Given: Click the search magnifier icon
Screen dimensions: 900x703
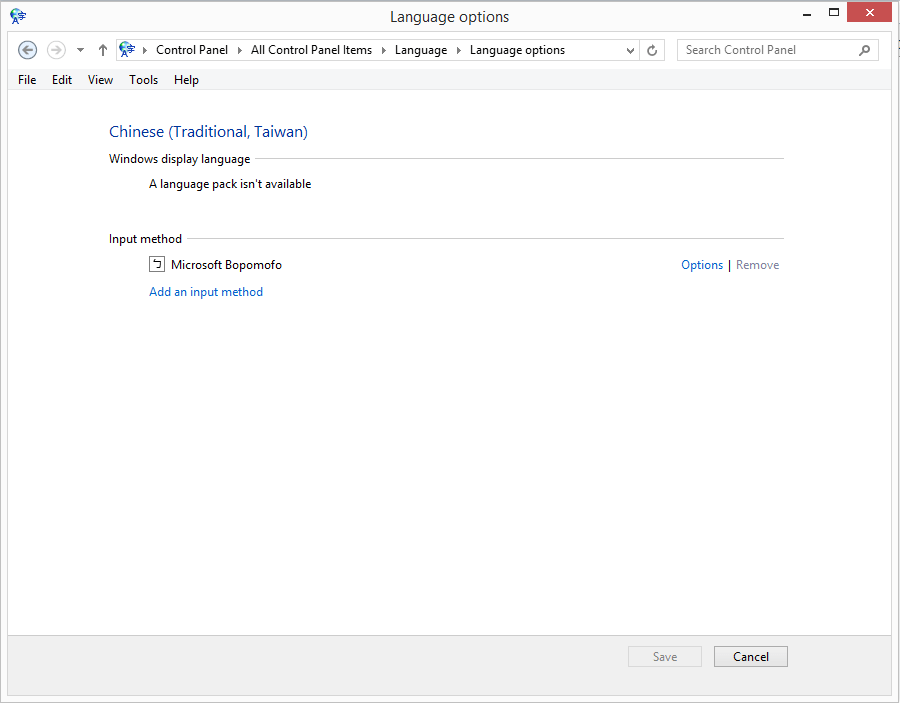Looking at the screenshot, I should [864, 51].
